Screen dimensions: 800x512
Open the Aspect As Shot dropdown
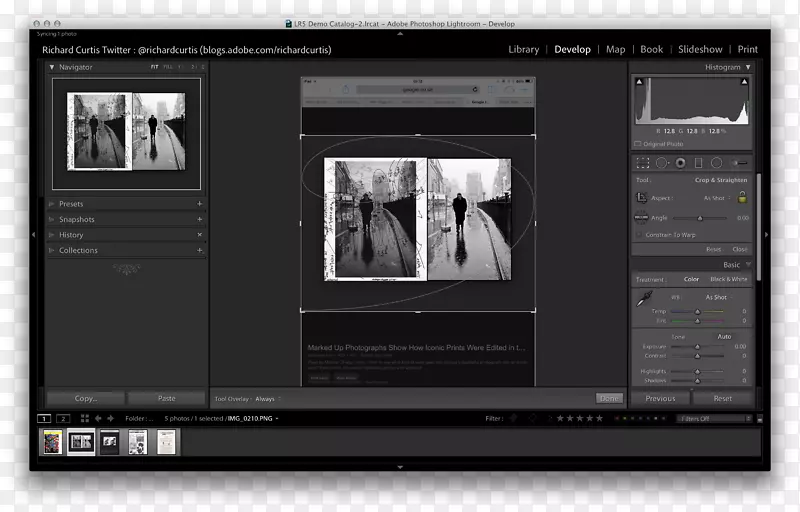click(715, 198)
